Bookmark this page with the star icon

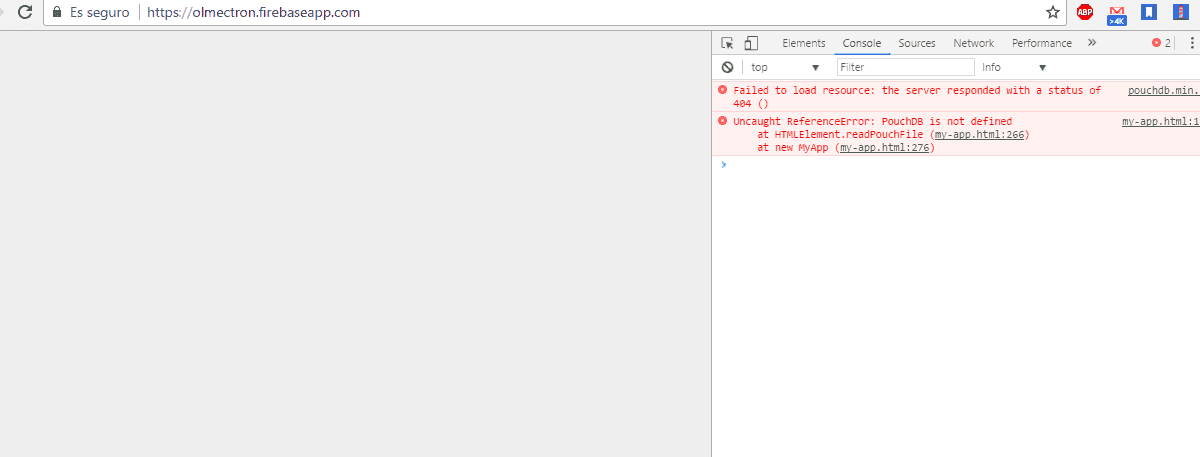pyautogui.click(x=1052, y=13)
